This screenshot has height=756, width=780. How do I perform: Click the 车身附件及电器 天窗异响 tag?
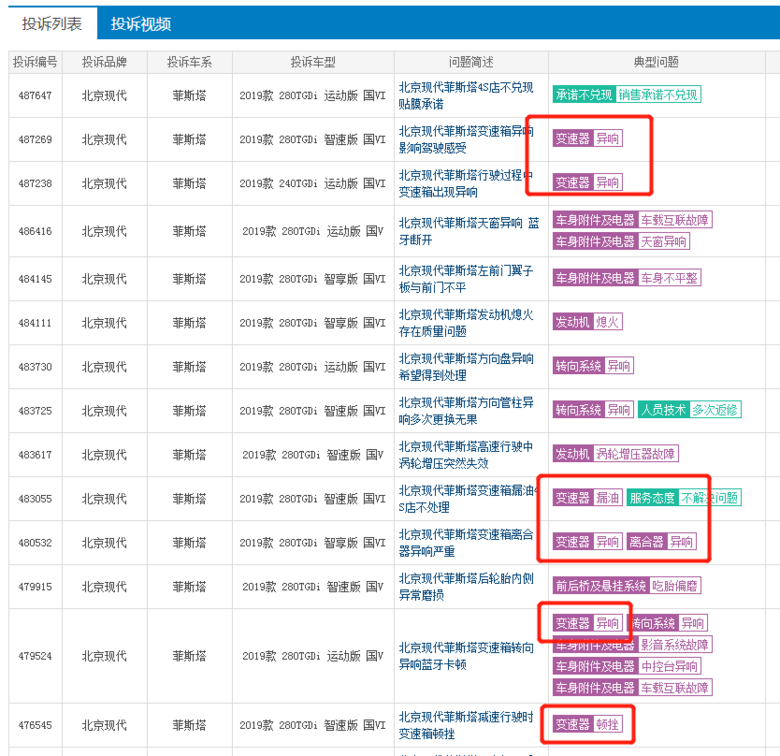pyautogui.click(x=621, y=242)
